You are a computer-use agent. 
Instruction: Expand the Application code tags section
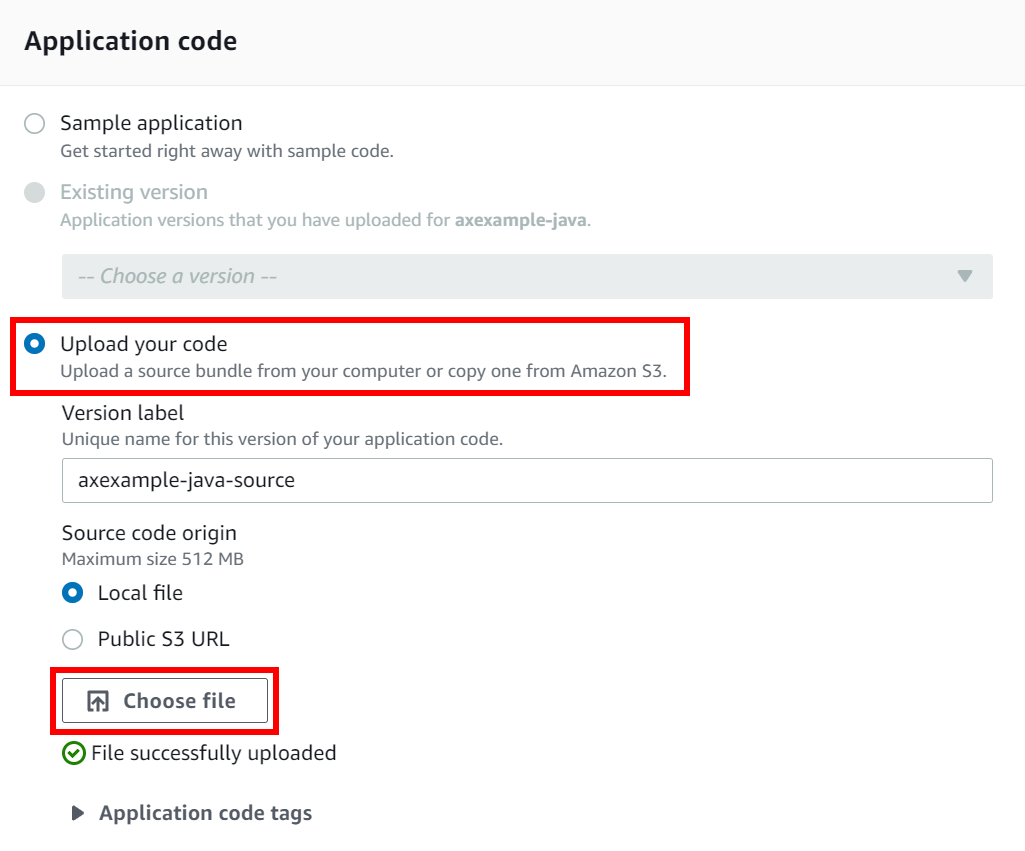click(x=205, y=813)
